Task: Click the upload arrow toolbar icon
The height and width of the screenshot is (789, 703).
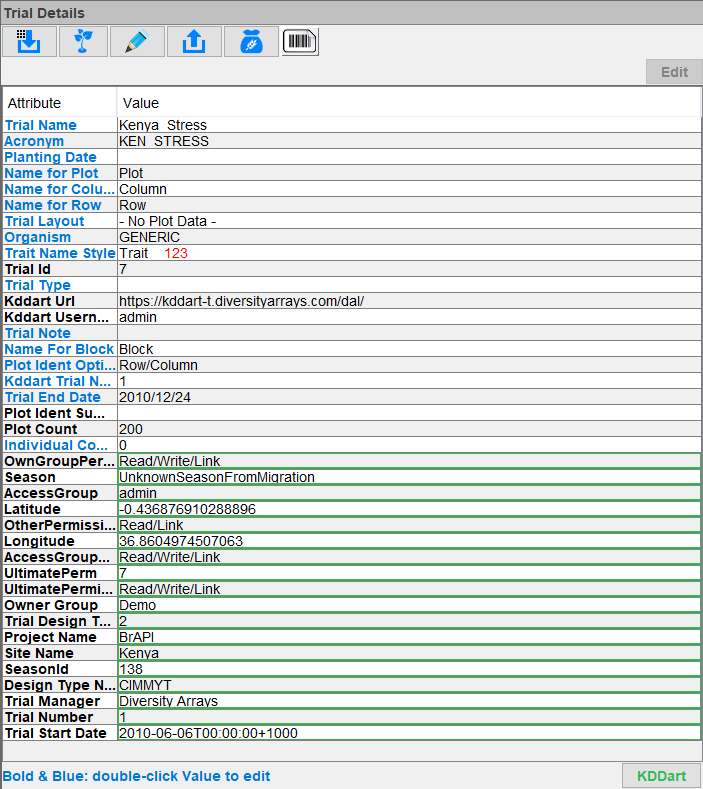Action: (194, 41)
